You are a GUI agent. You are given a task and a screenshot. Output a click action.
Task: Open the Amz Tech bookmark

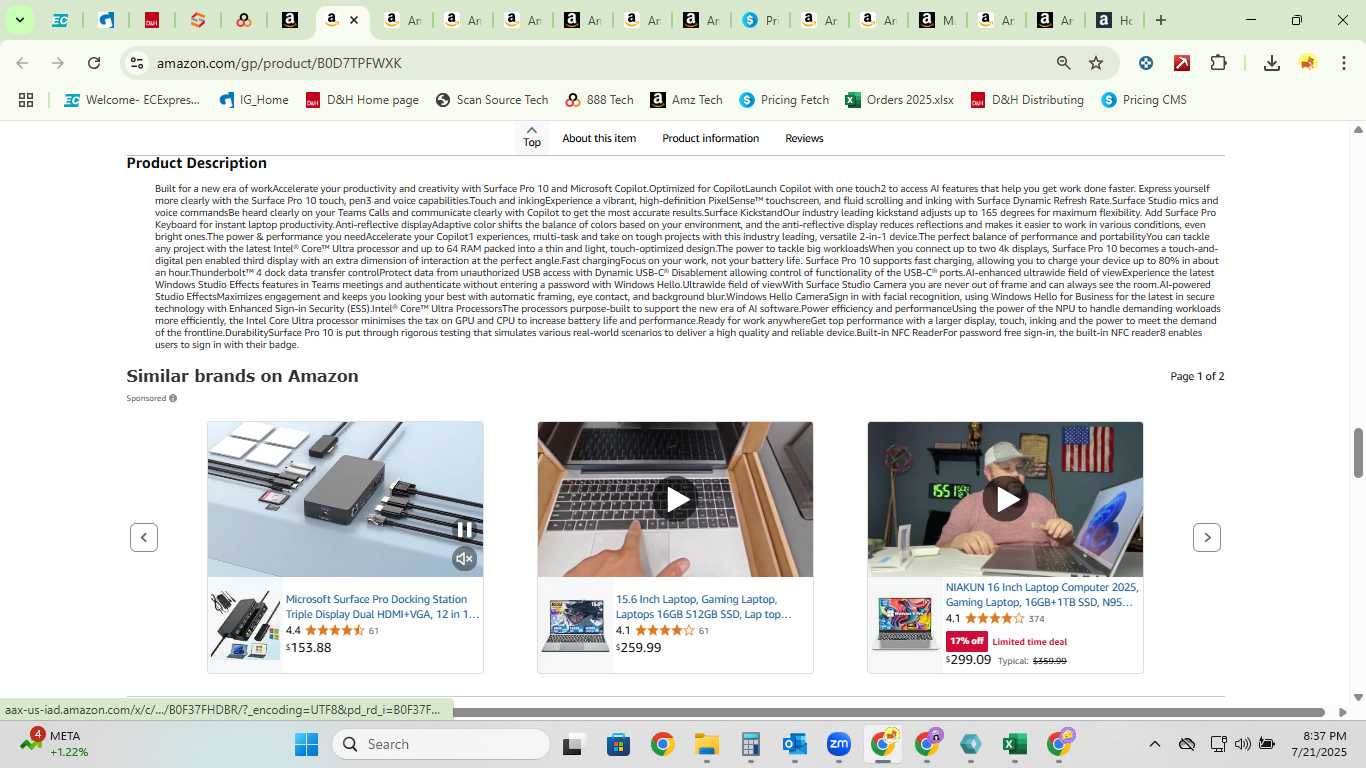point(686,100)
